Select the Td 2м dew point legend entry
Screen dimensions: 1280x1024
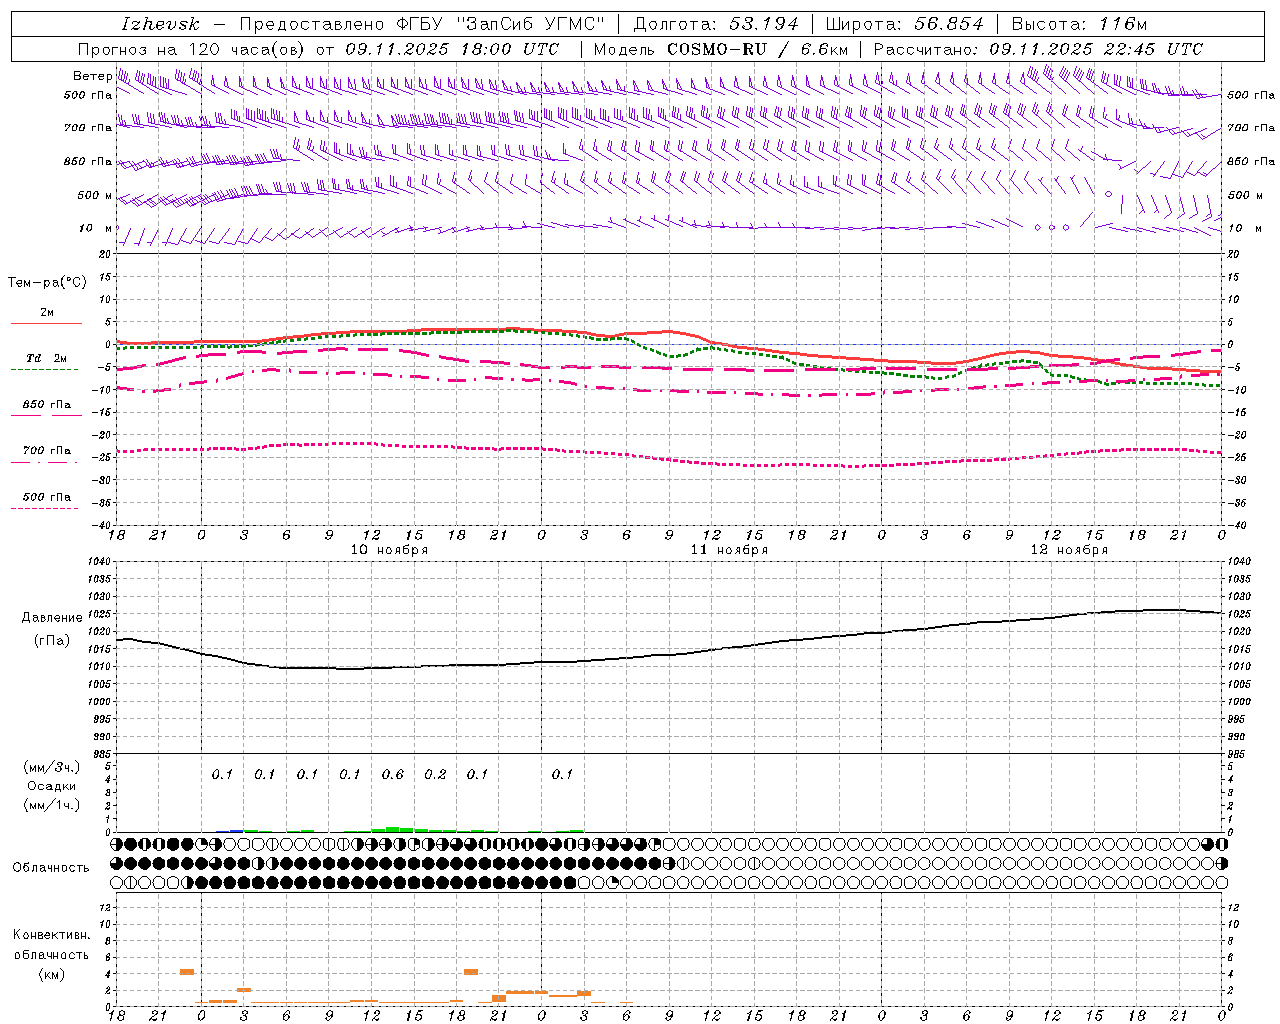pyautogui.click(x=46, y=359)
